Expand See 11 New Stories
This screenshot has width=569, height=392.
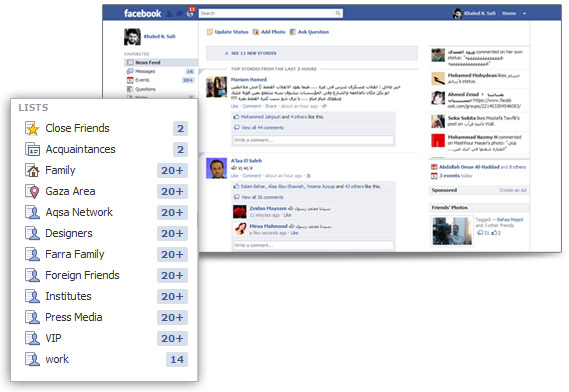click(312, 53)
